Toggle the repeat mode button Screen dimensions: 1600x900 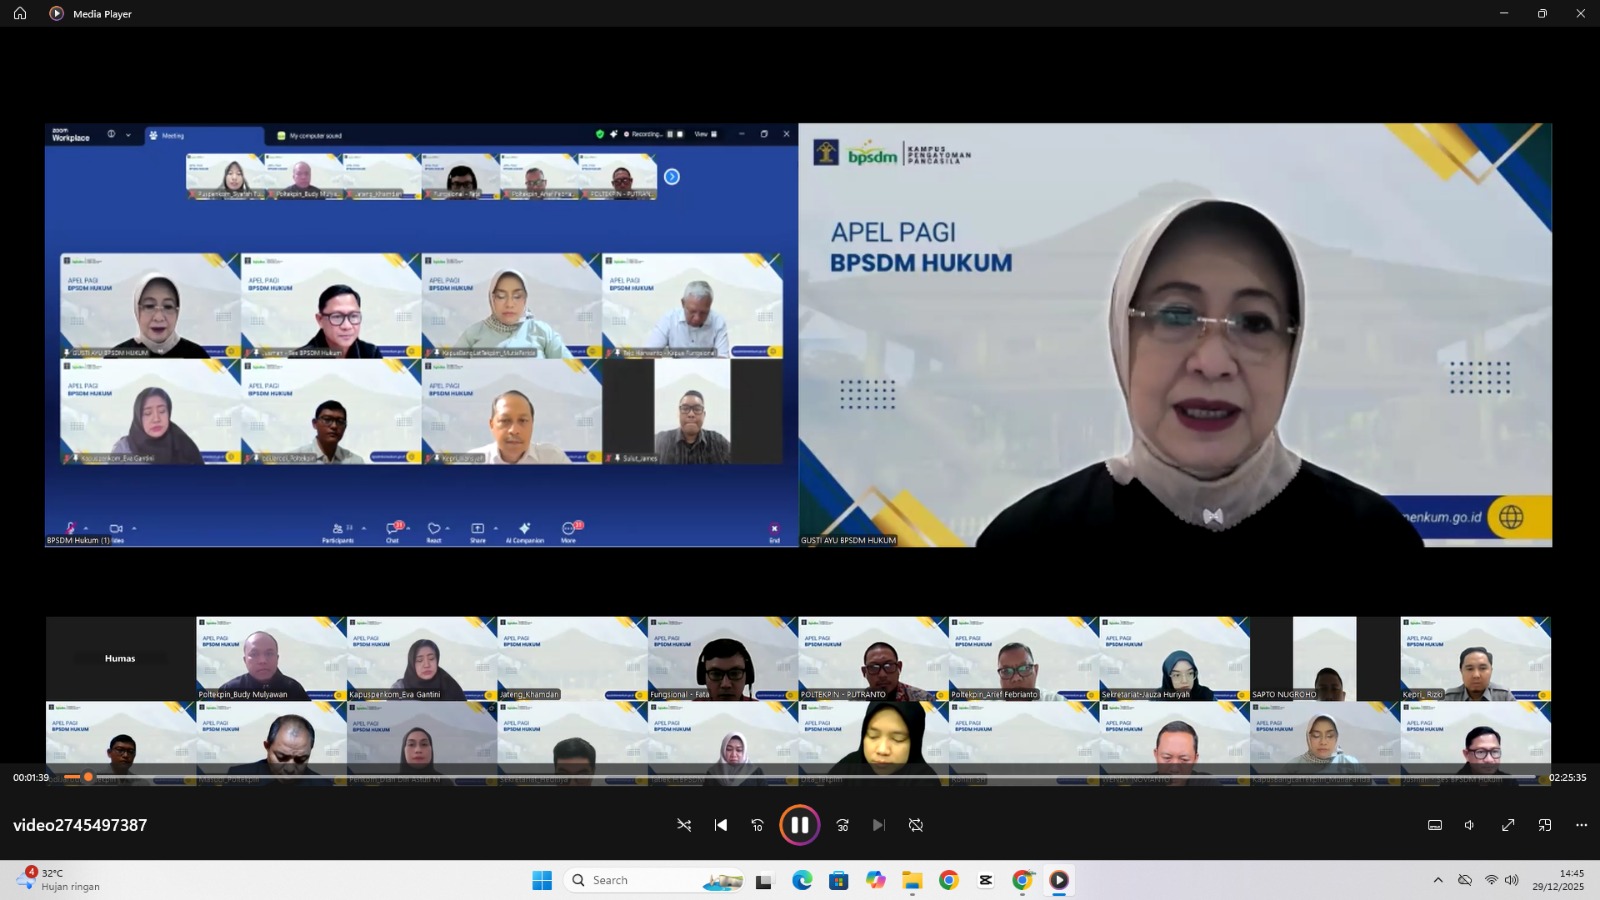pos(915,825)
